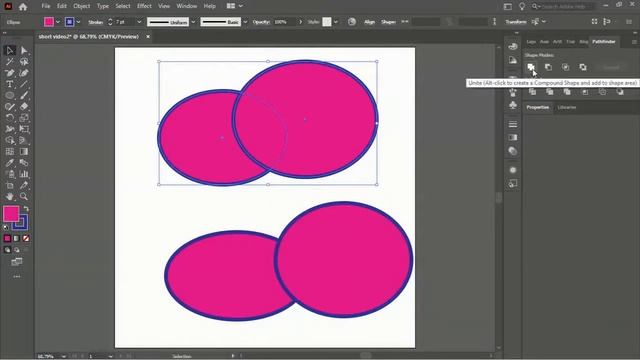Viewport: 640px width, 360px height.
Task: Choose the Rotate tool
Action: pos(10,118)
